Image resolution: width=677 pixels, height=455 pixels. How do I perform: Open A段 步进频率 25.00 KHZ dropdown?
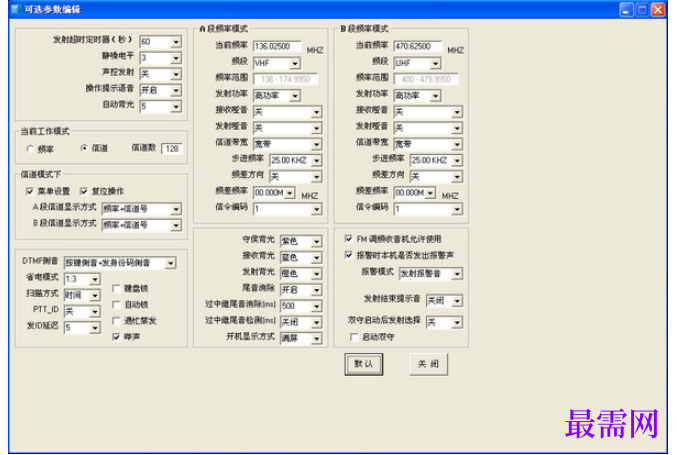coord(296,160)
